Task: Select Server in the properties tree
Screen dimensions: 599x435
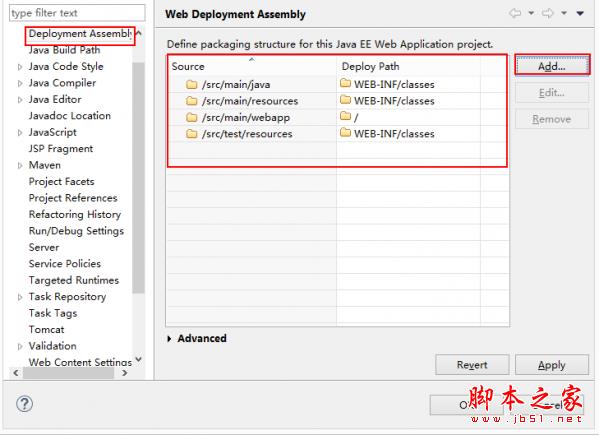Action: click(x=44, y=247)
